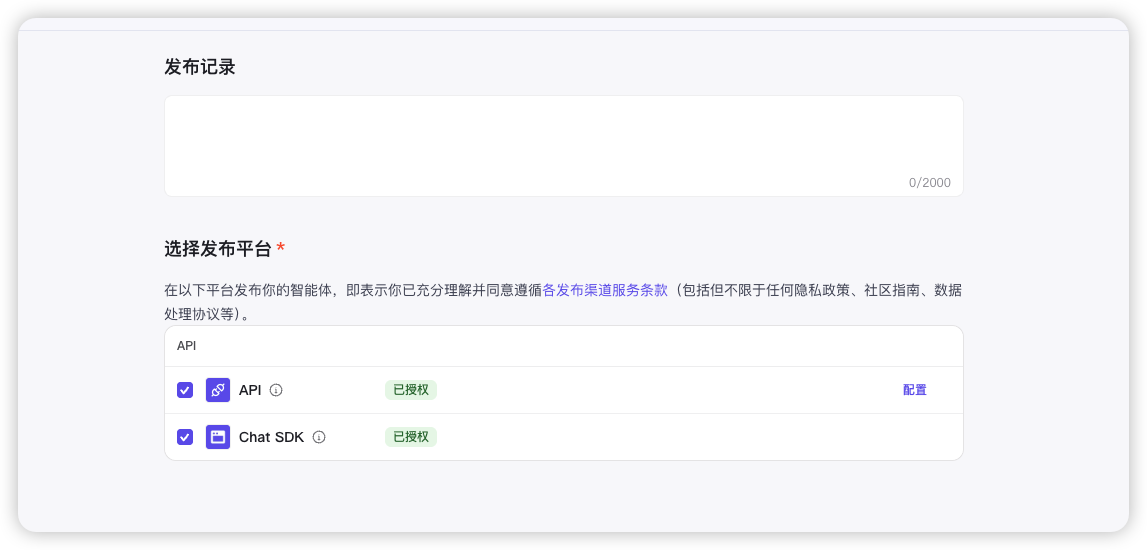The height and width of the screenshot is (550, 1147).
Task: Open 各发布渠道服务条款 link
Action: 605,290
